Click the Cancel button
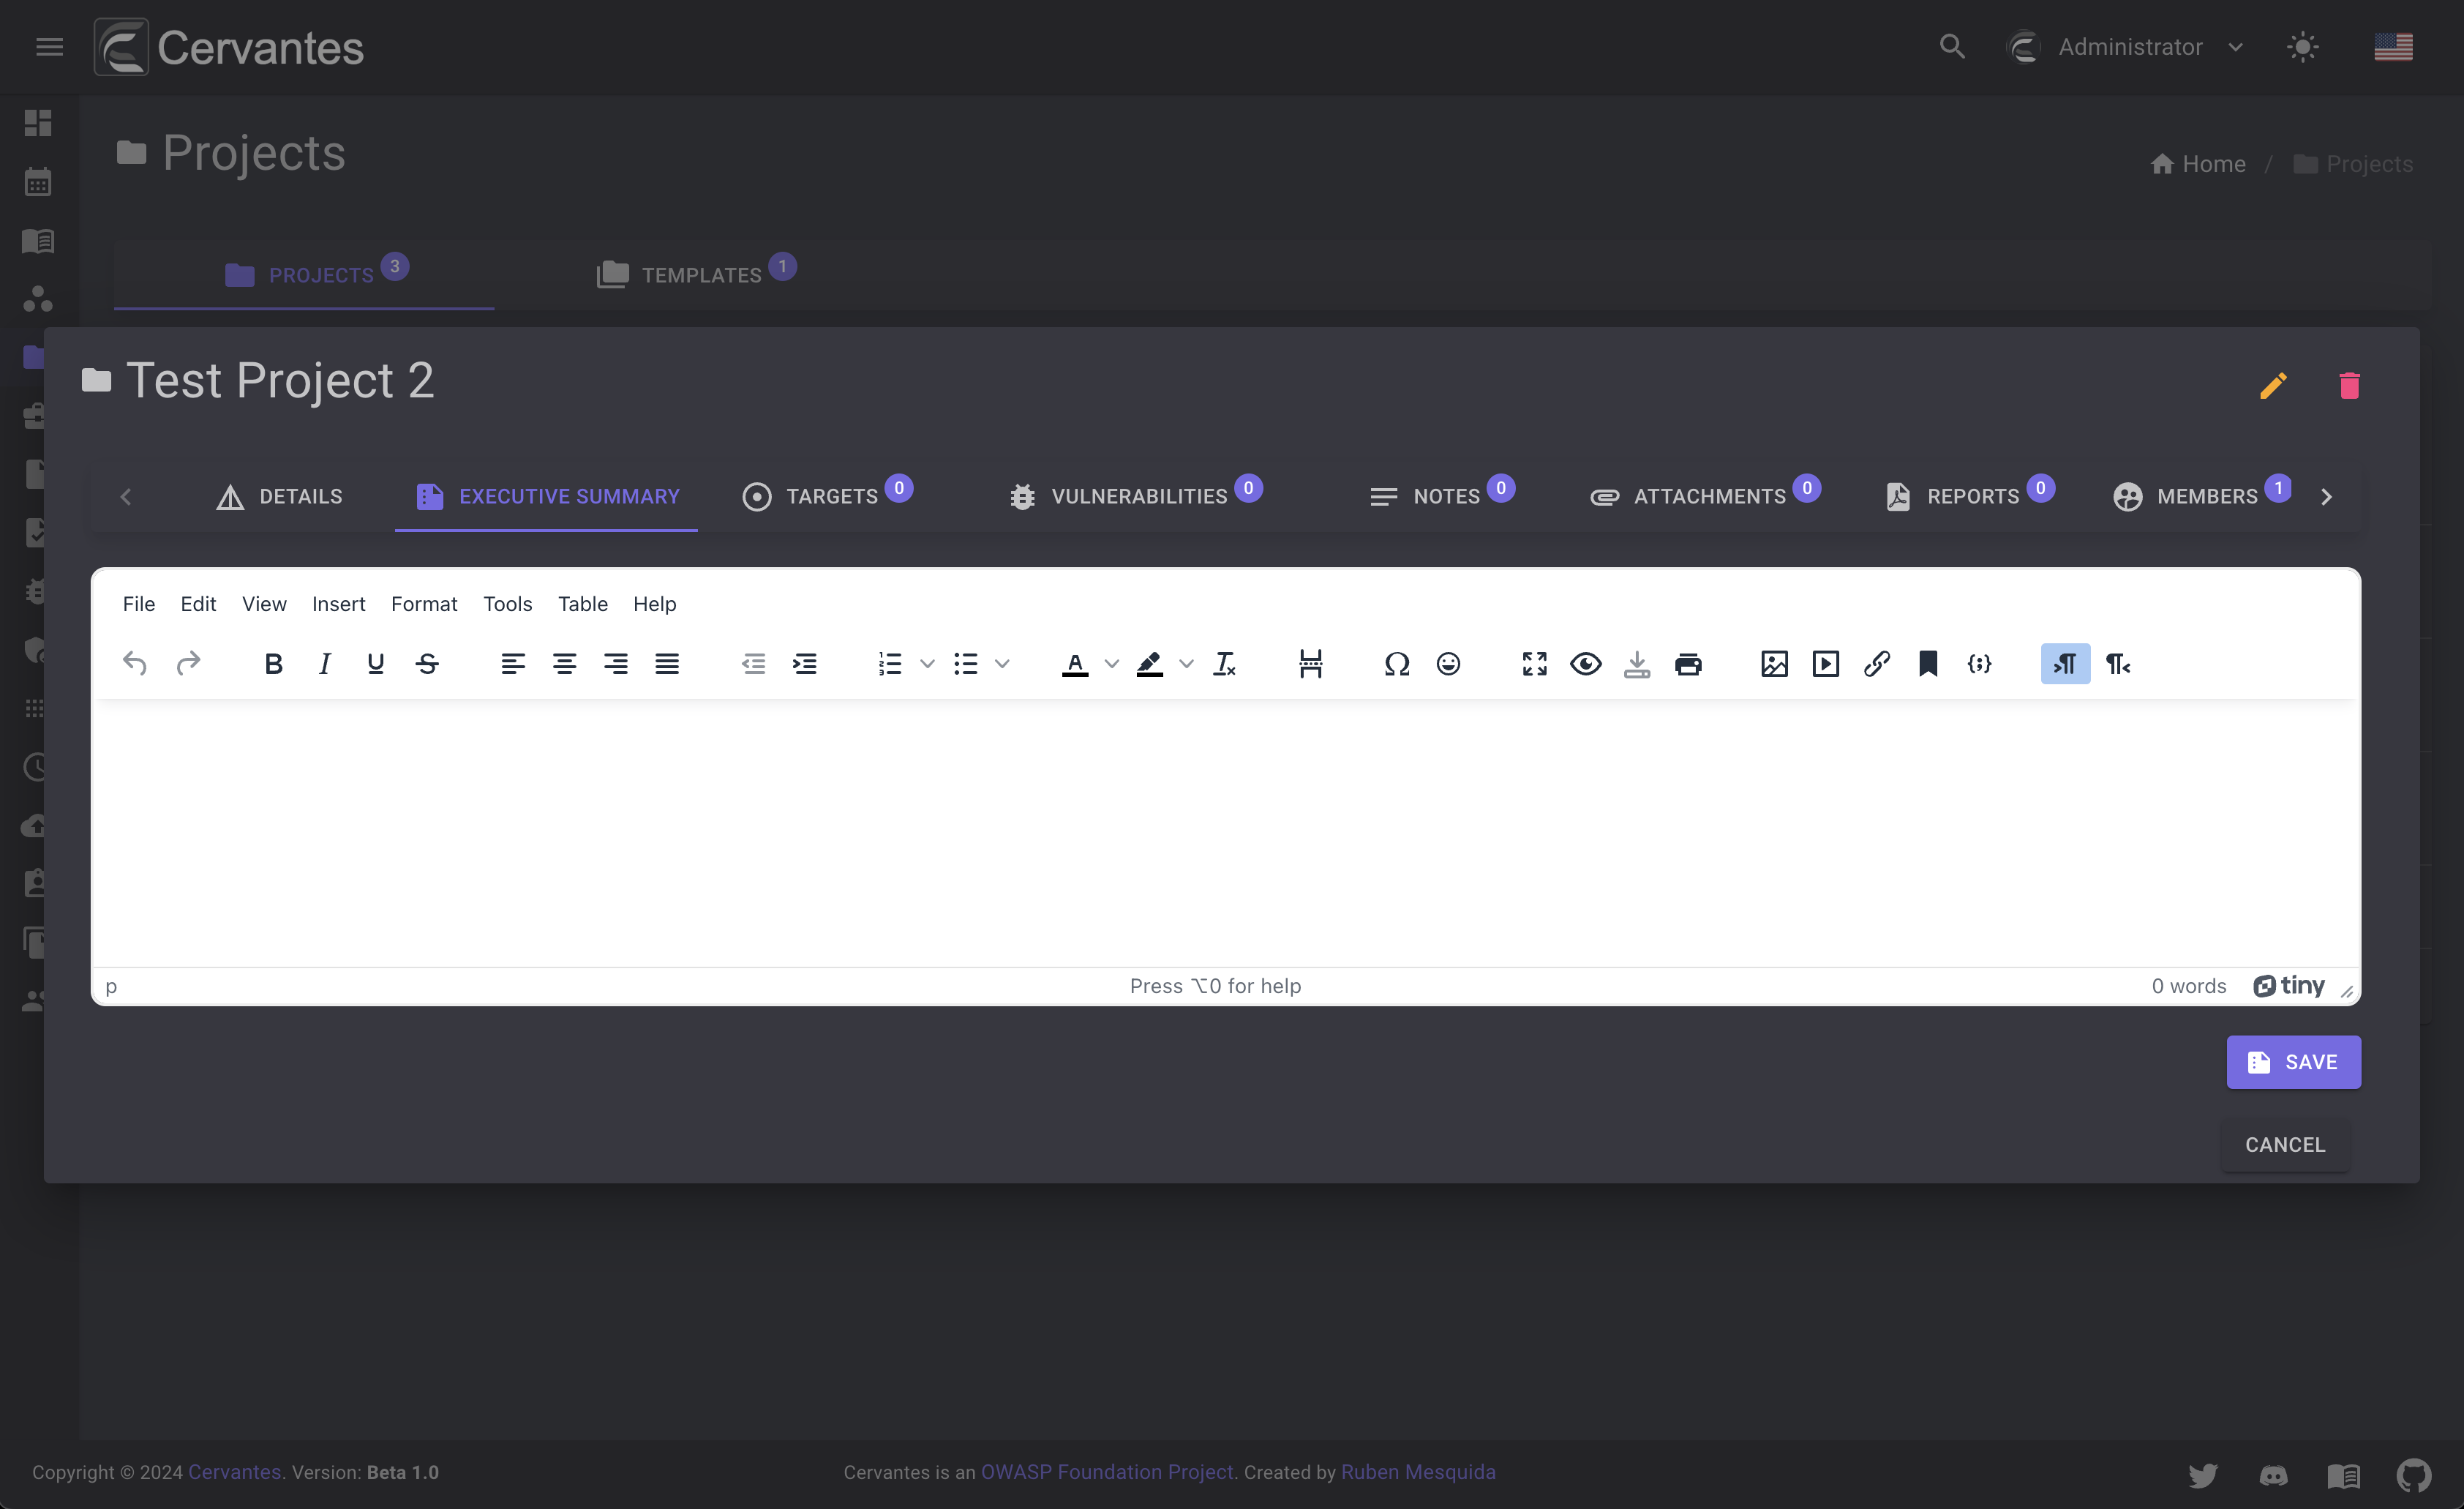 pyautogui.click(x=2285, y=1145)
